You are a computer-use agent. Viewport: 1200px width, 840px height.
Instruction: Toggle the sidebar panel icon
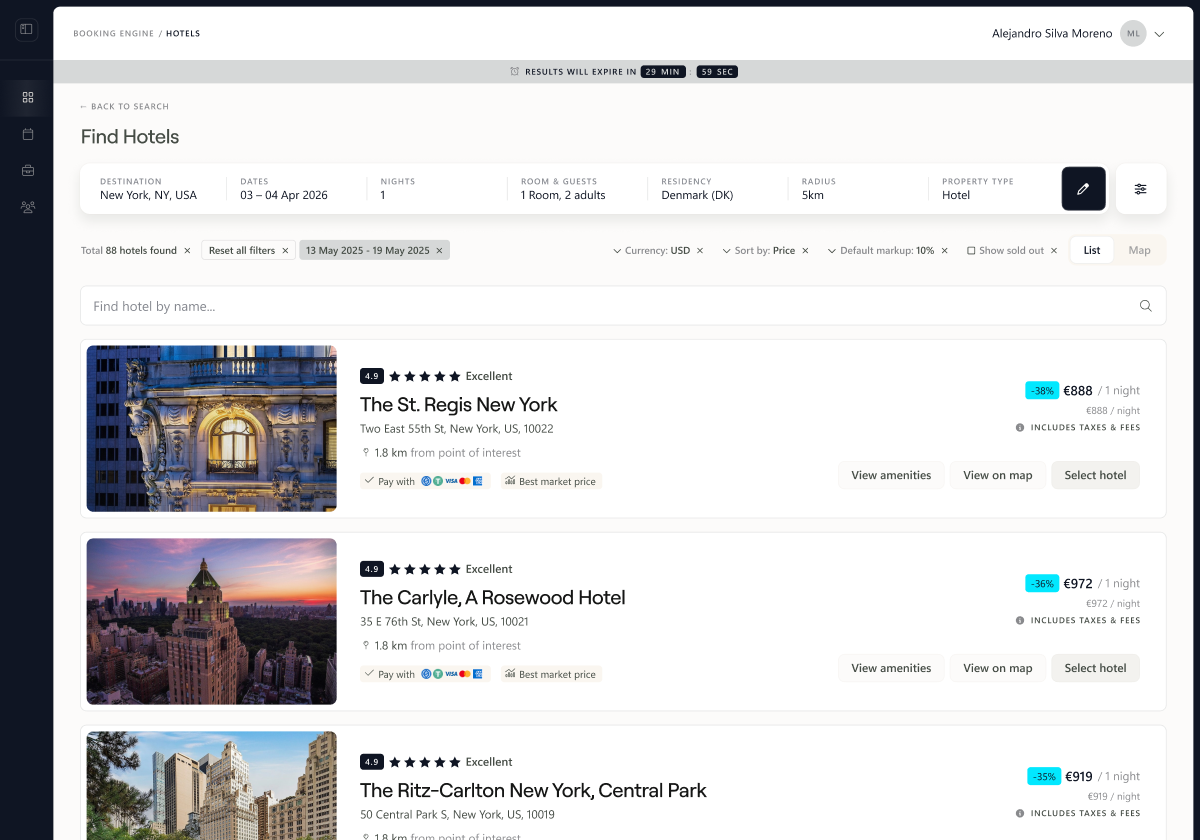click(27, 30)
